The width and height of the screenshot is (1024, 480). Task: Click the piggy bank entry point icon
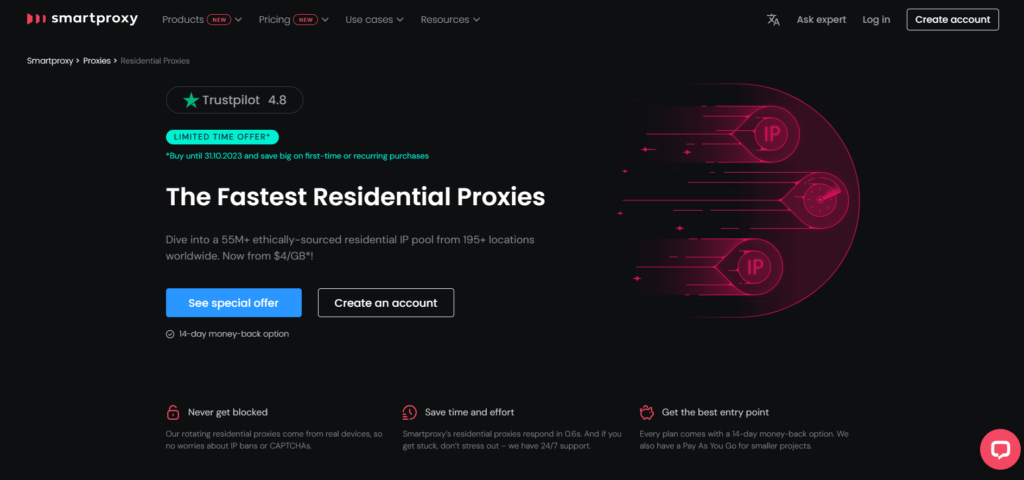click(645, 412)
